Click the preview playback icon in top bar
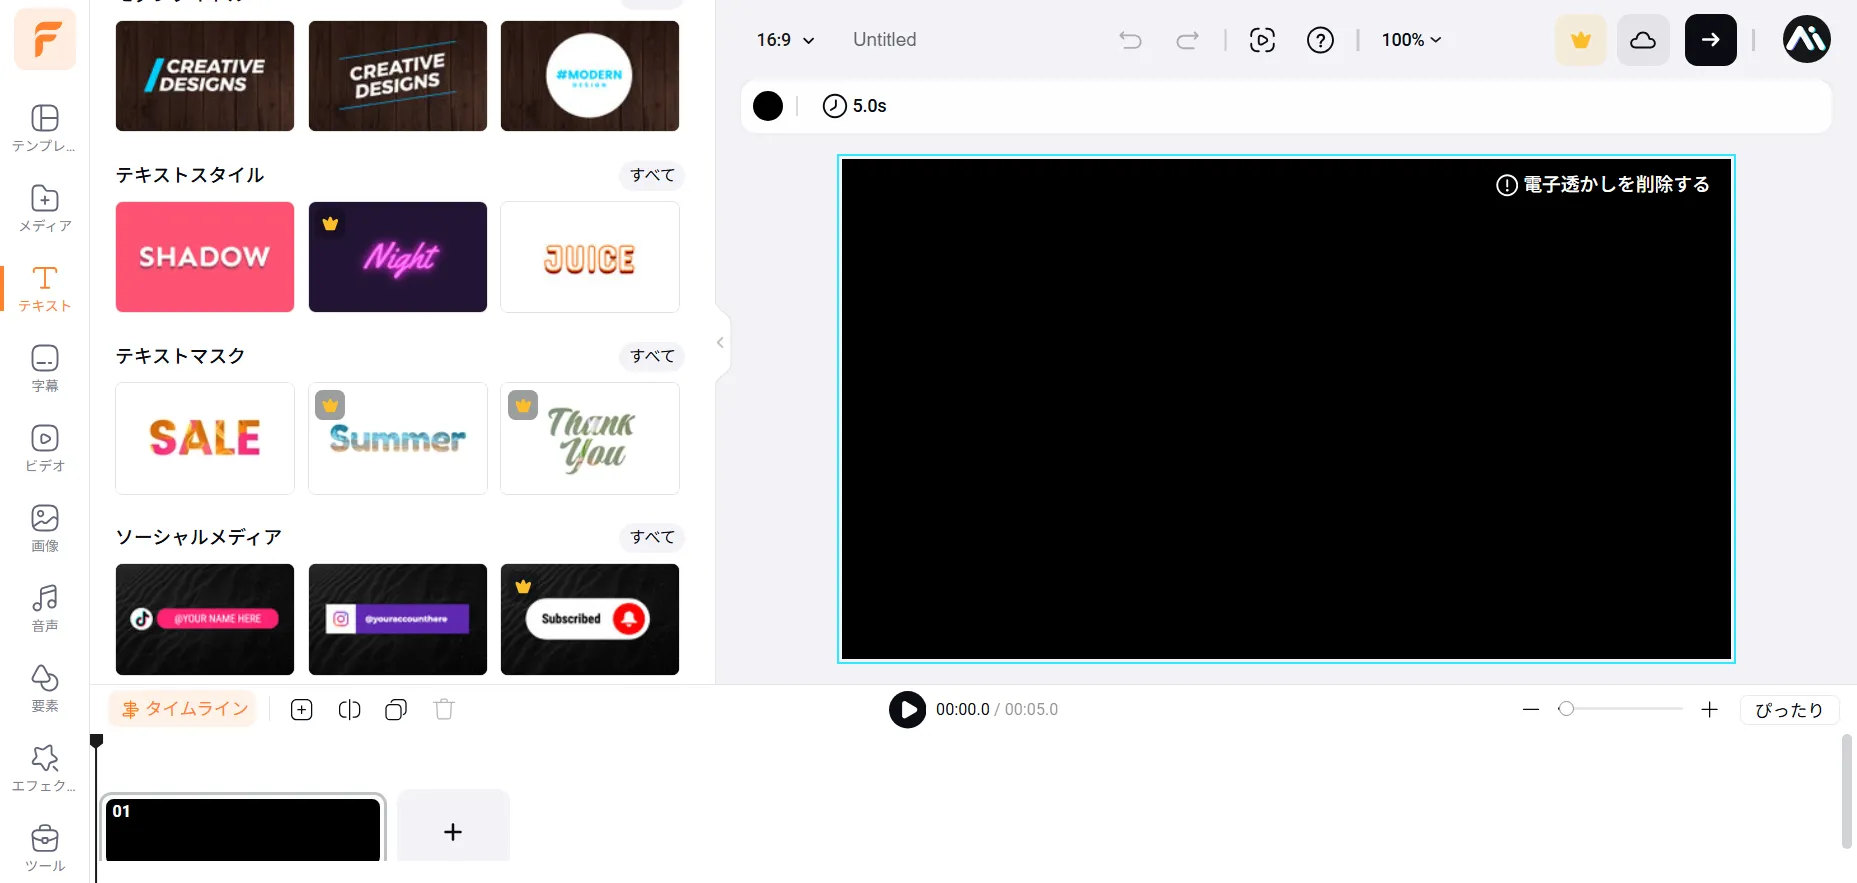This screenshot has height=883, width=1857. tap(1262, 40)
